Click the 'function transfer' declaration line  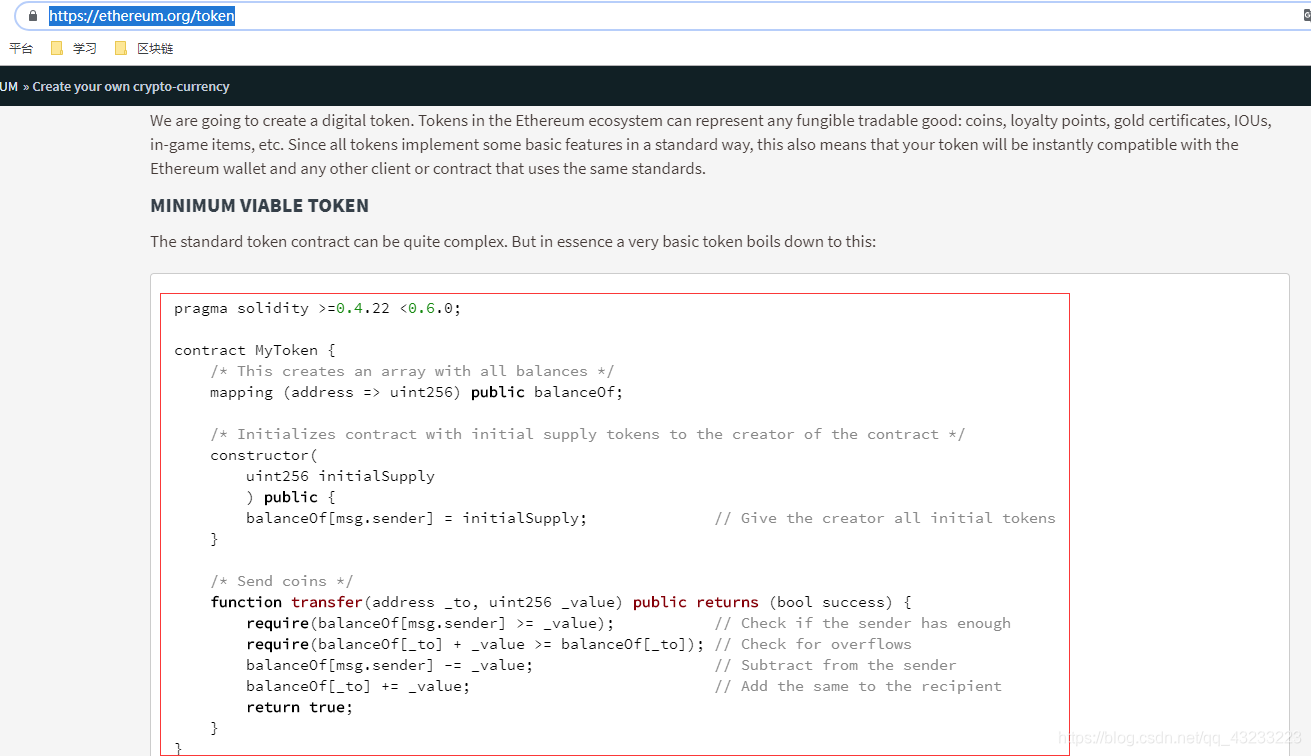coord(561,602)
